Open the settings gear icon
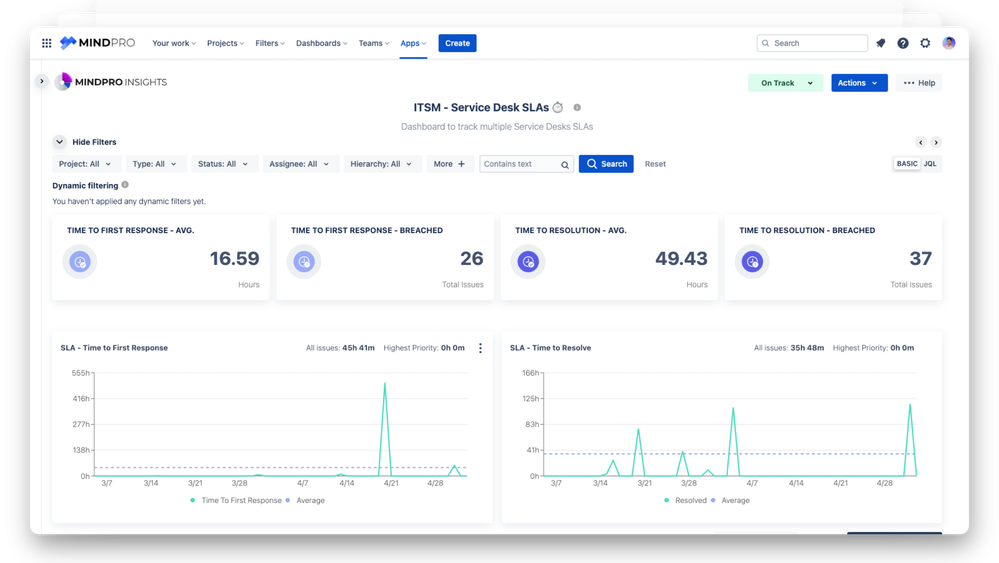The height and width of the screenshot is (563, 999). point(925,43)
